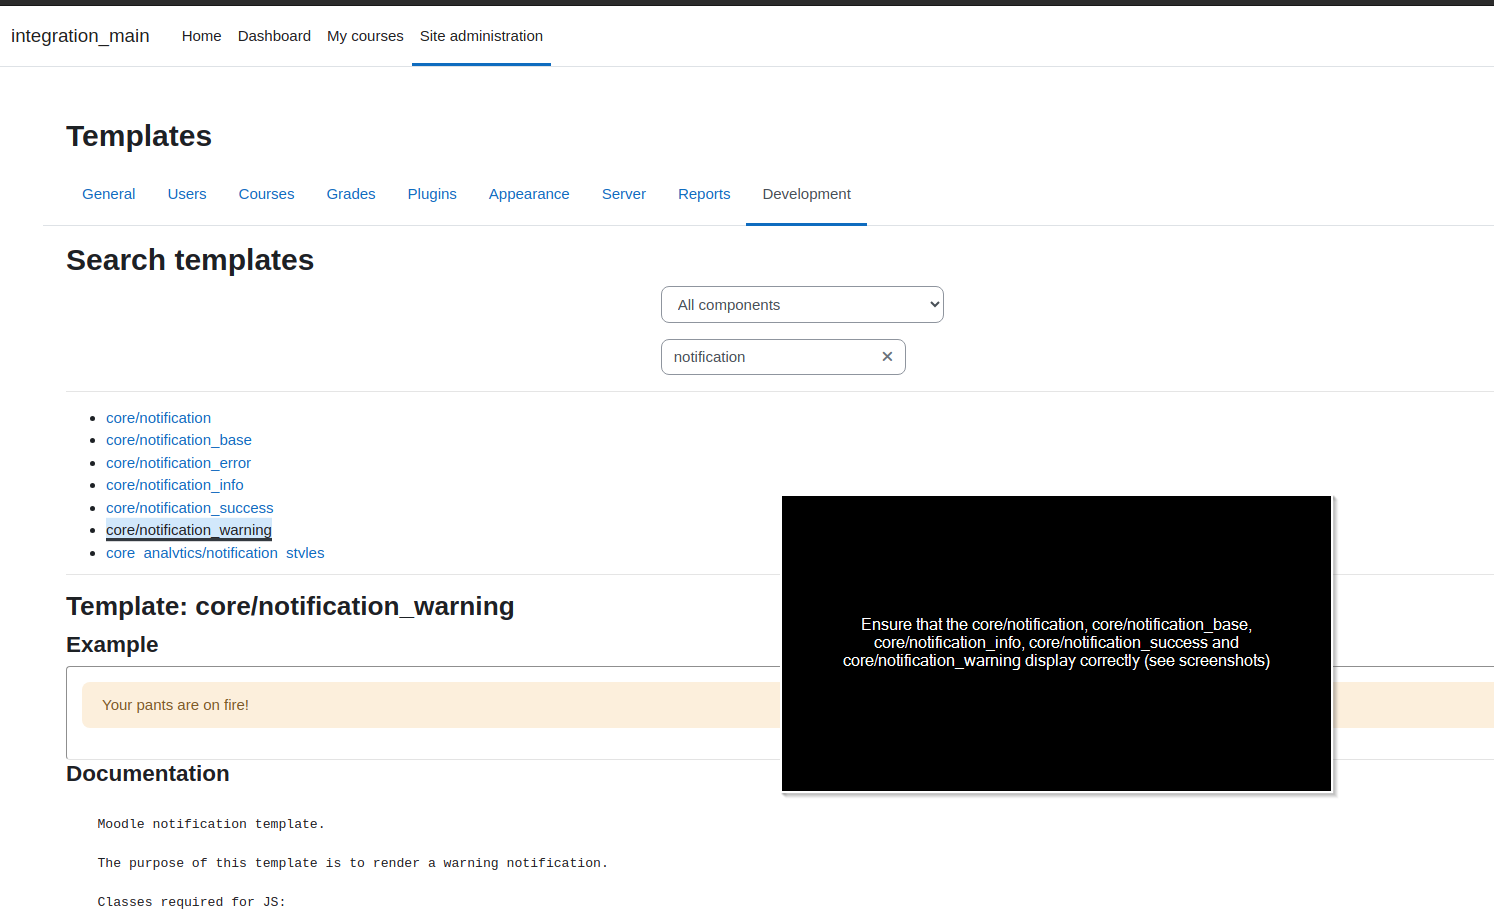This screenshot has width=1494, height=913.
Task: Select Site administration in top navigation
Action: [481, 36]
